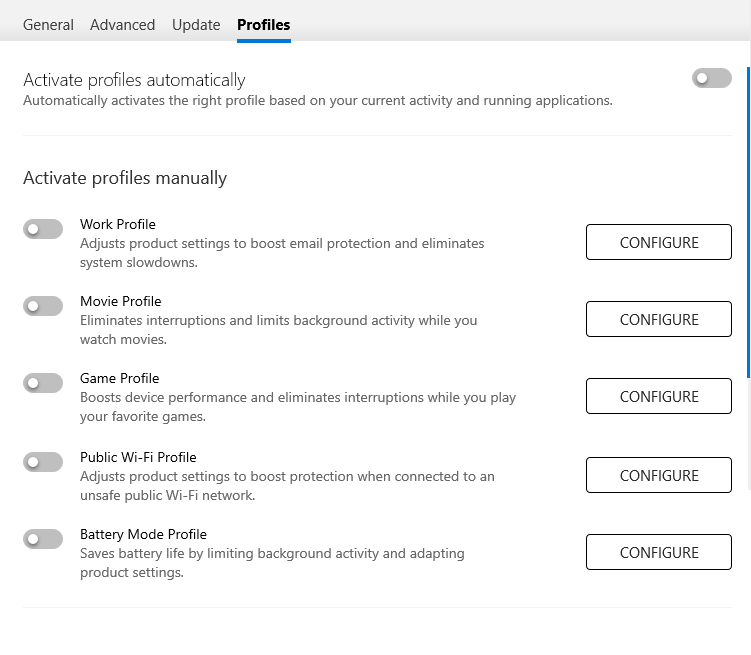
Task: Switch to the Advanced tab
Action: point(122,25)
